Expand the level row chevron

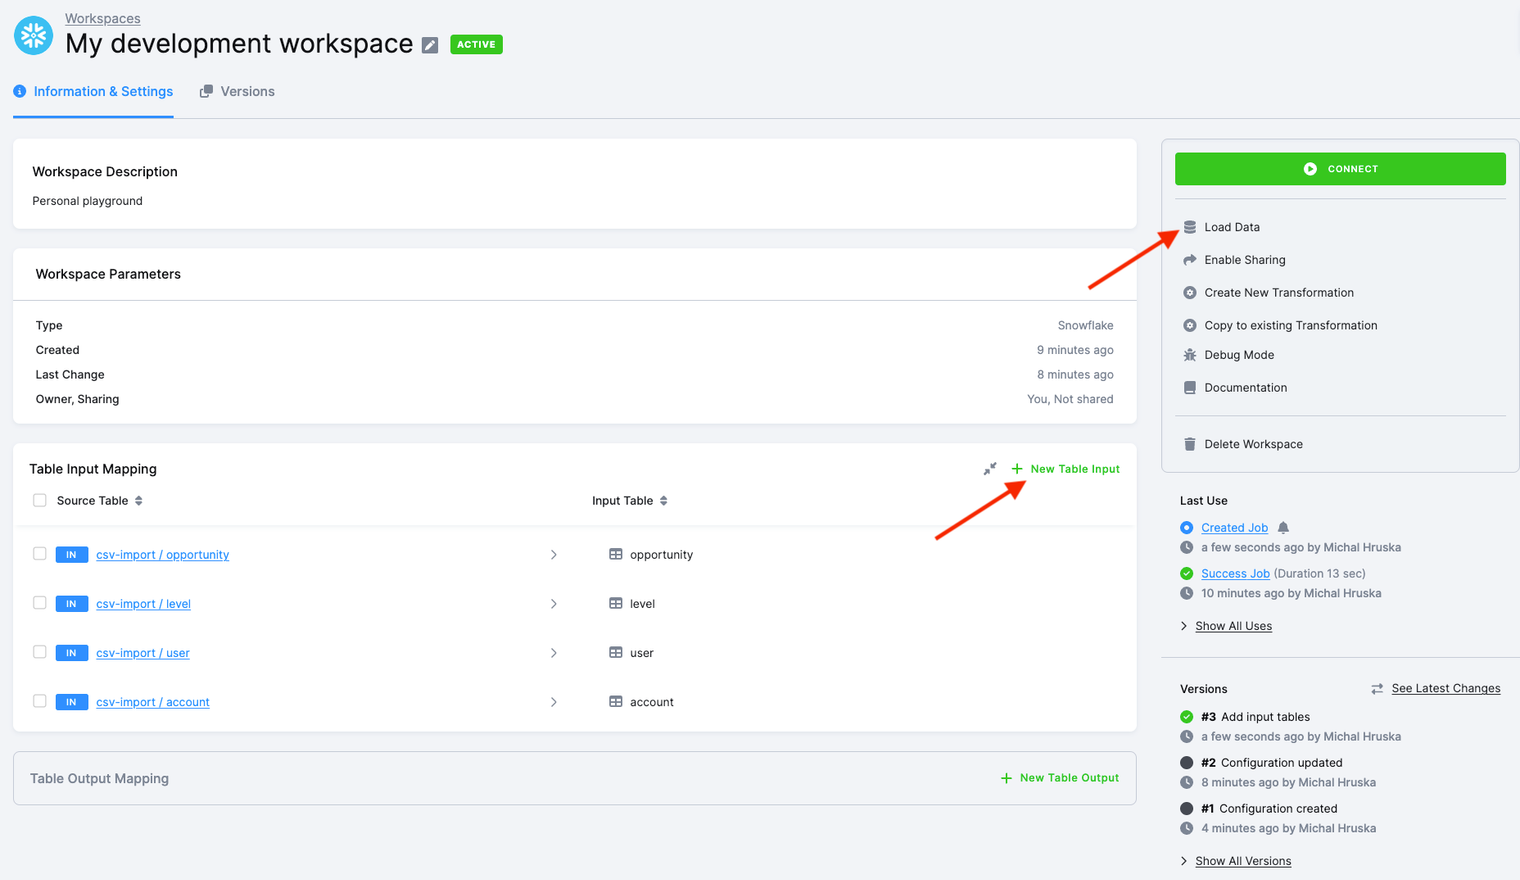[x=554, y=603]
